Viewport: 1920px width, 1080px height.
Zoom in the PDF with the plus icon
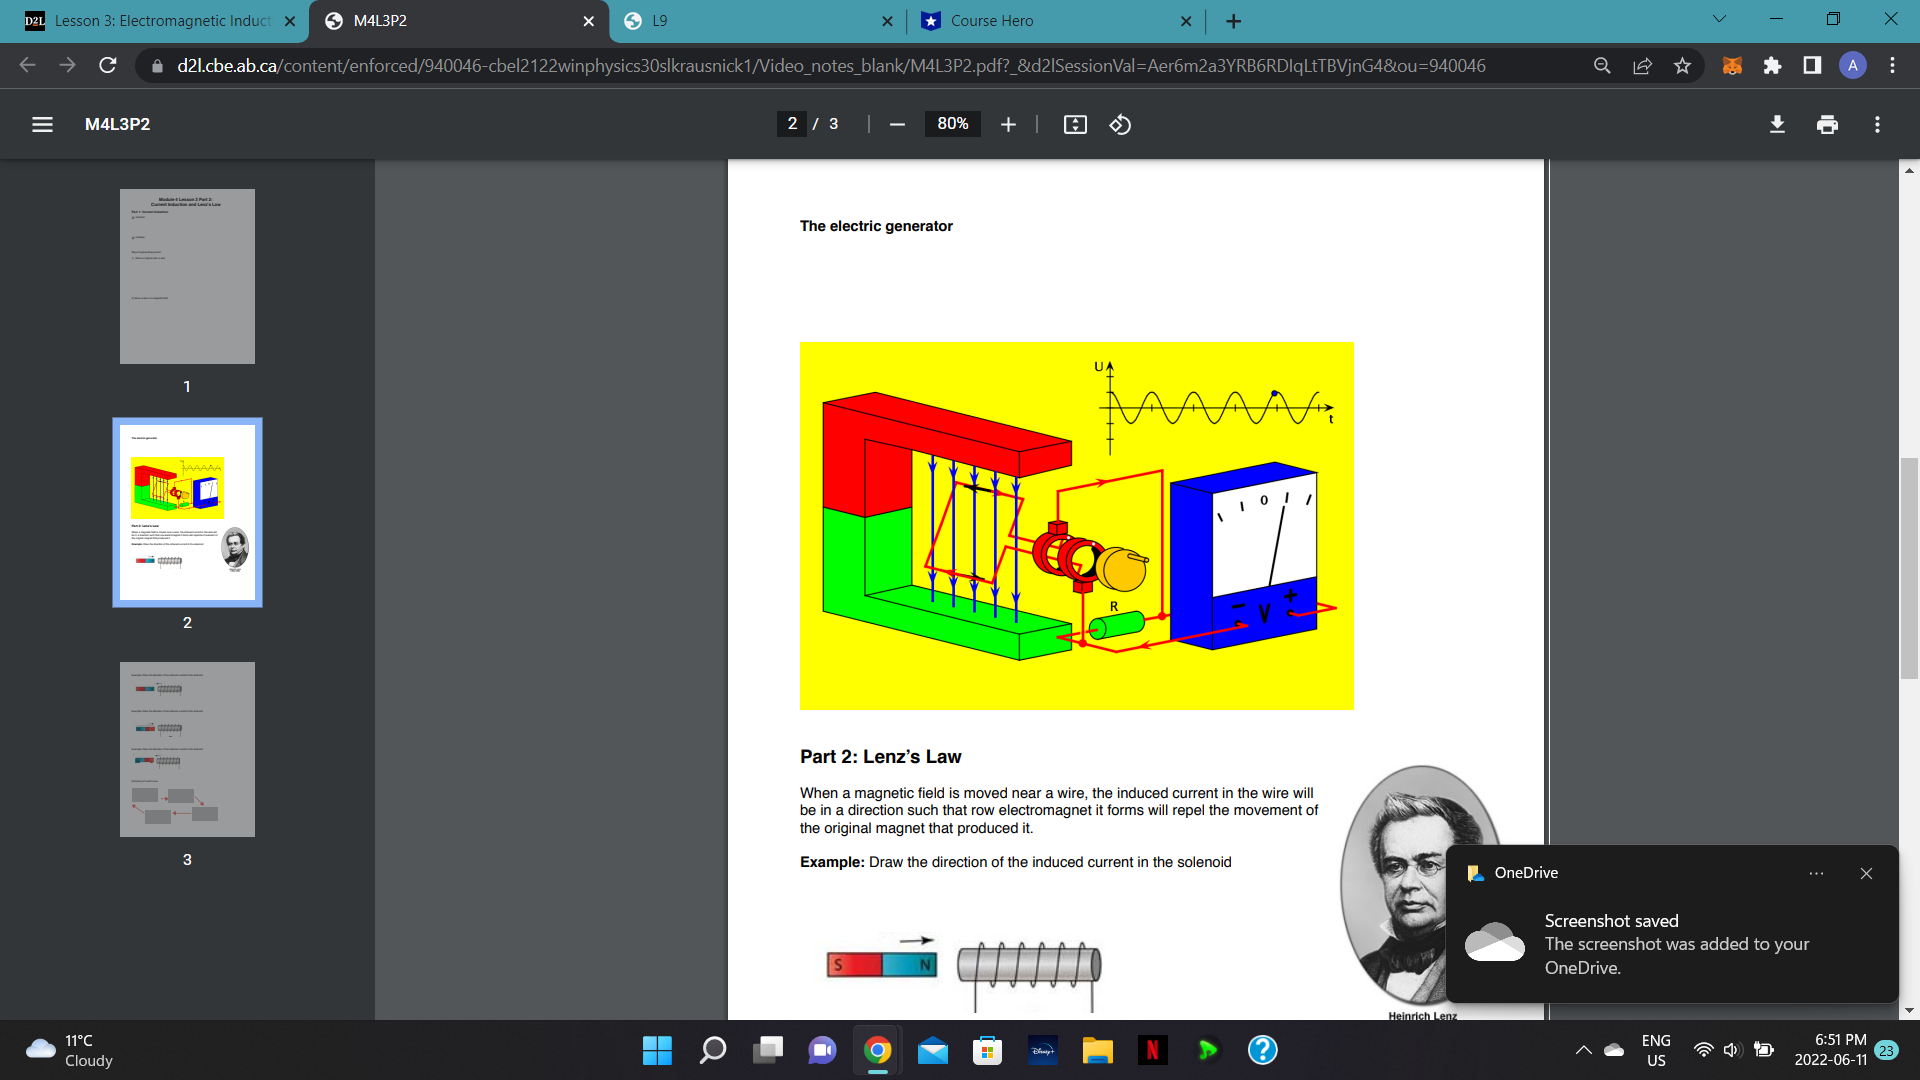coord(1008,124)
